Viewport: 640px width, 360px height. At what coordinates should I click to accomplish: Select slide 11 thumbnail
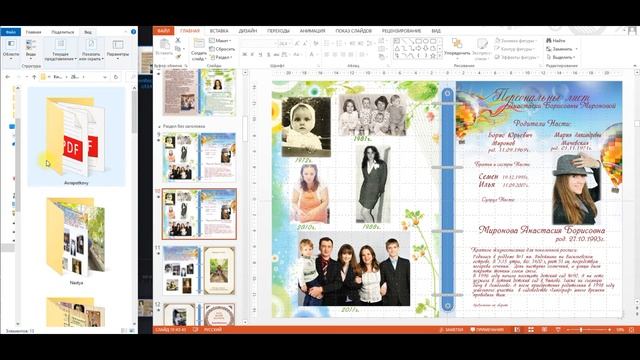coord(199,270)
